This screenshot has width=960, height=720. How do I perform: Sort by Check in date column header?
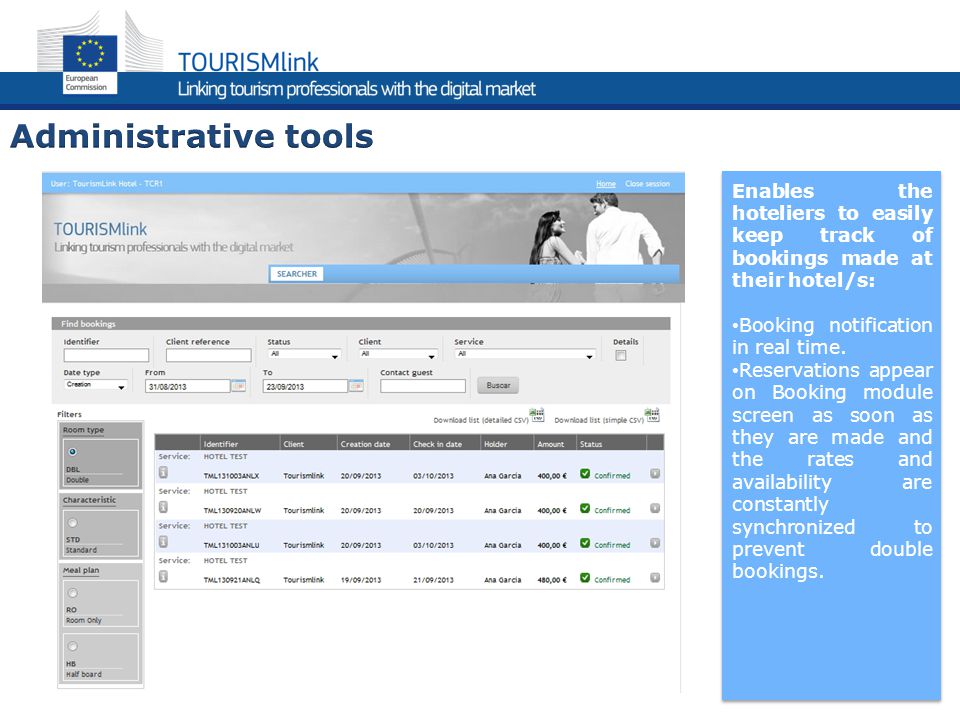(437, 444)
